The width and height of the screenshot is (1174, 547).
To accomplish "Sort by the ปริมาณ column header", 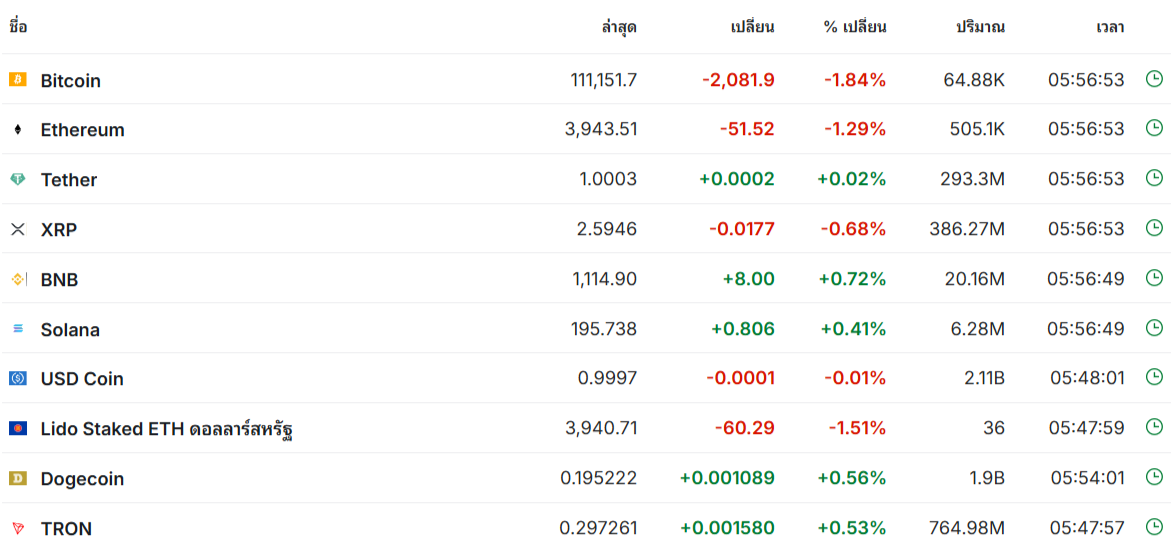I will pos(980,27).
